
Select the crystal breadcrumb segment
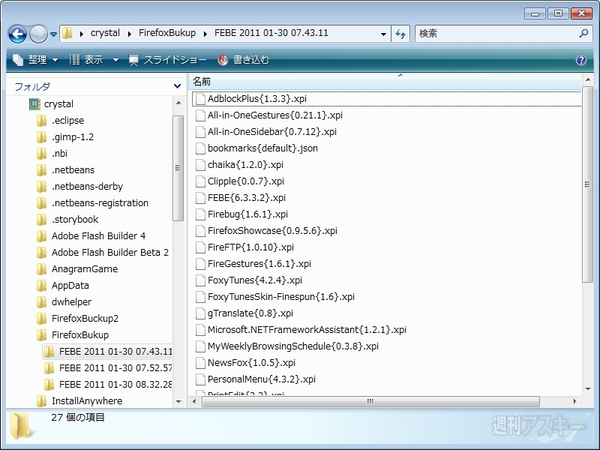[105, 33]
